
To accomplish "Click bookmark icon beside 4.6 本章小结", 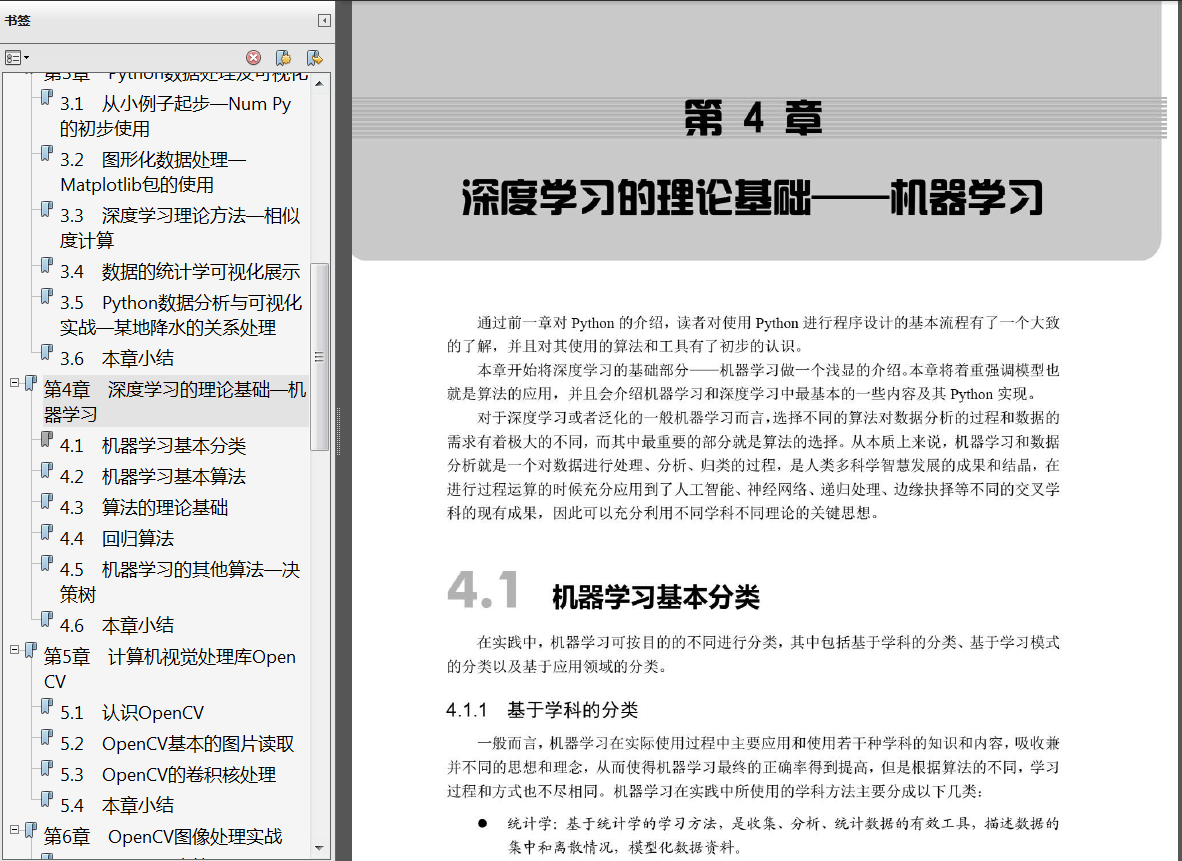I will click(47, 618).
